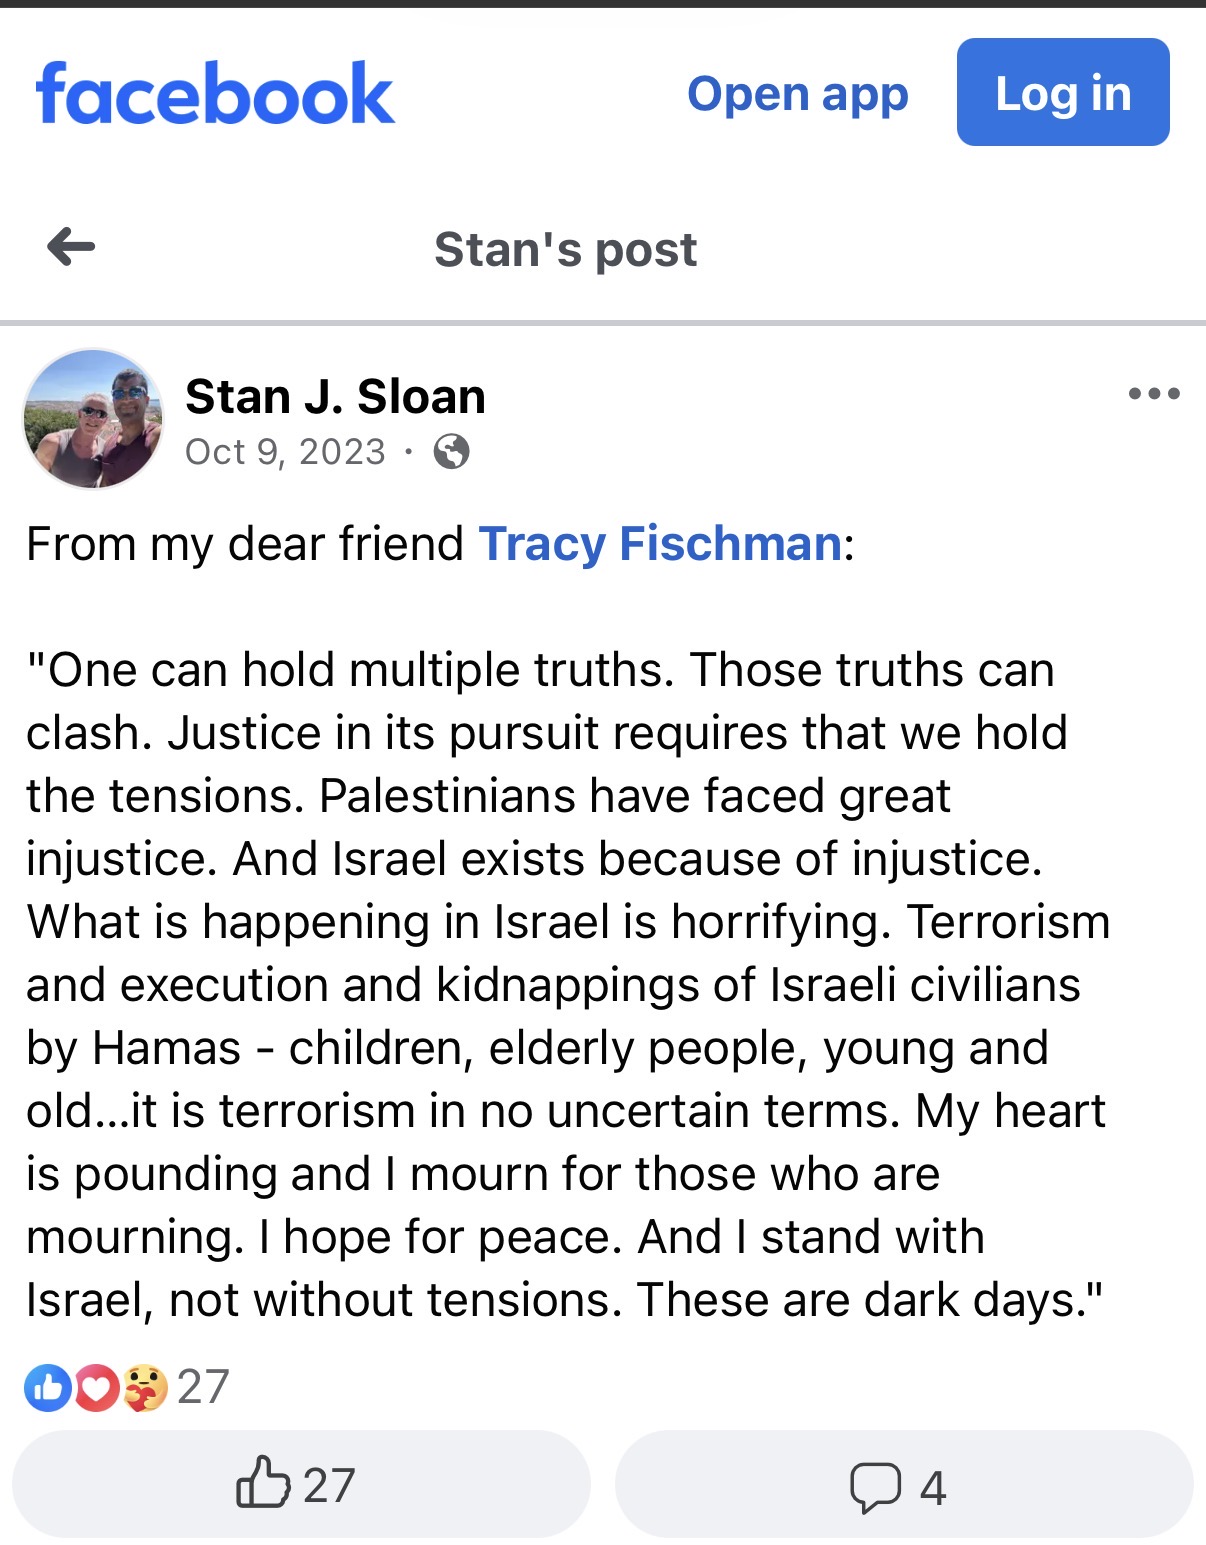The image size is (1206, 1545).
Task: Tap the back arrow icon
Action: pos(71,247)
